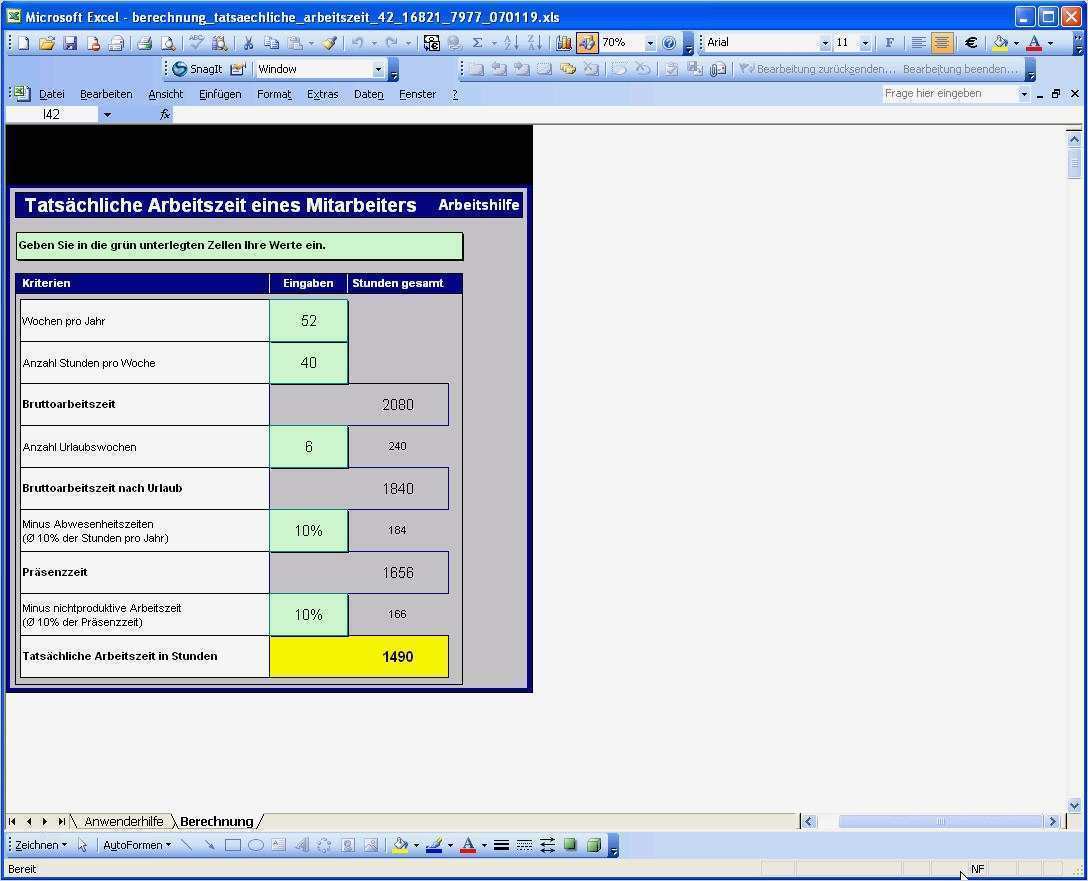This screenshot has width=1088, height=881.
Task: Apply the formatting toolbar red font color A
Action: (1034, 43)
